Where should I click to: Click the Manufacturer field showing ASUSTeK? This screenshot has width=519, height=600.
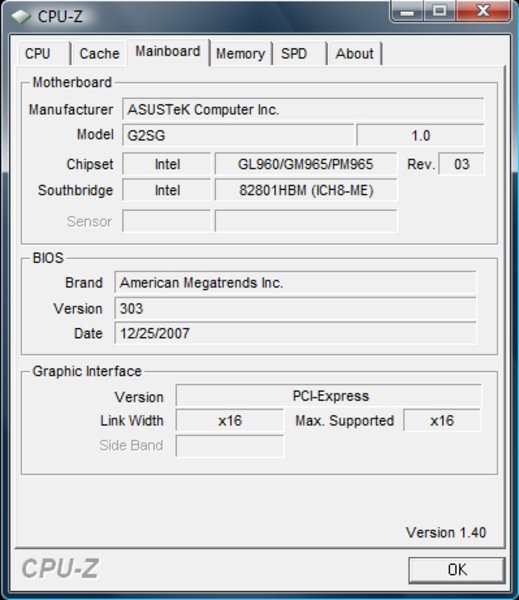click(x=303, y=109)
